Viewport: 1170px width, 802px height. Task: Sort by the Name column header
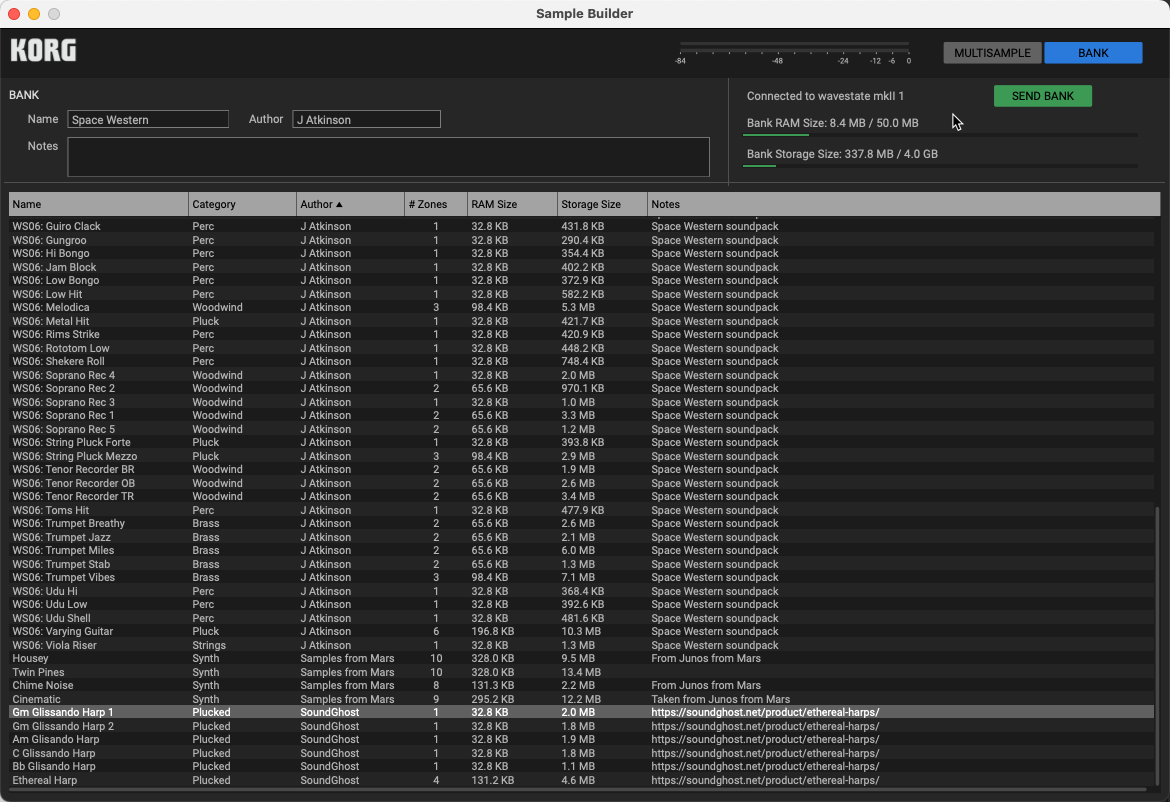pos(98,204)
